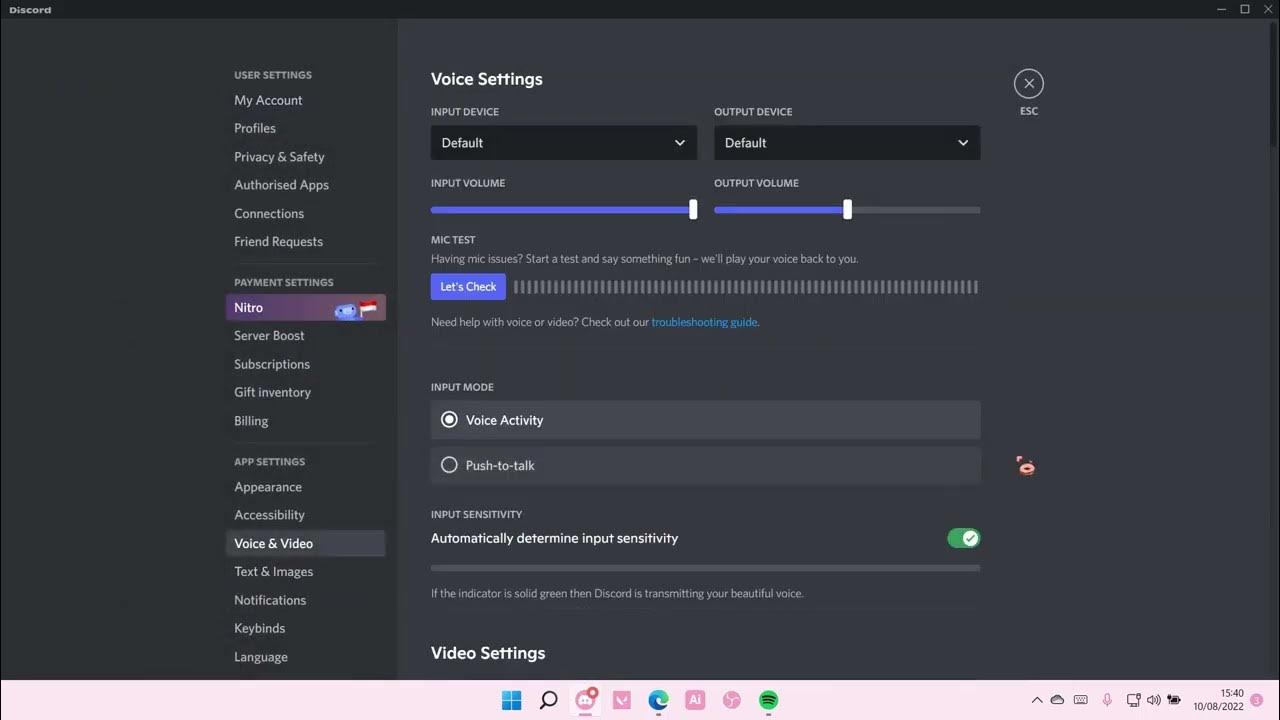1280x720 pixels.
Task: Click pink circular app icon beside Spotify
Action: point(732,700)
